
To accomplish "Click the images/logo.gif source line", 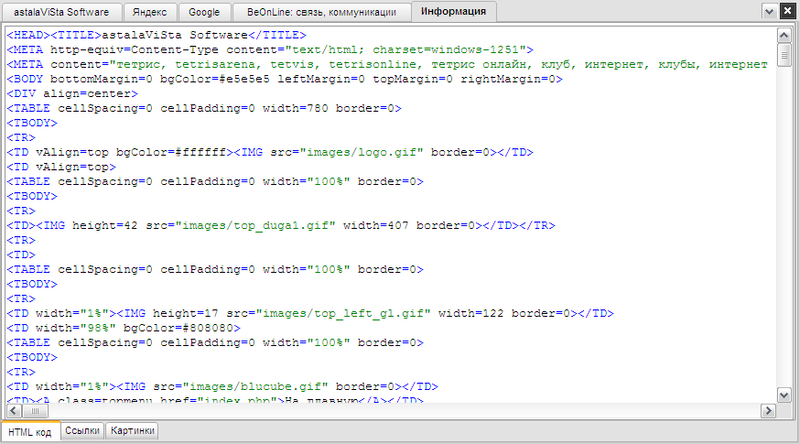I will [x=270, y=152].
